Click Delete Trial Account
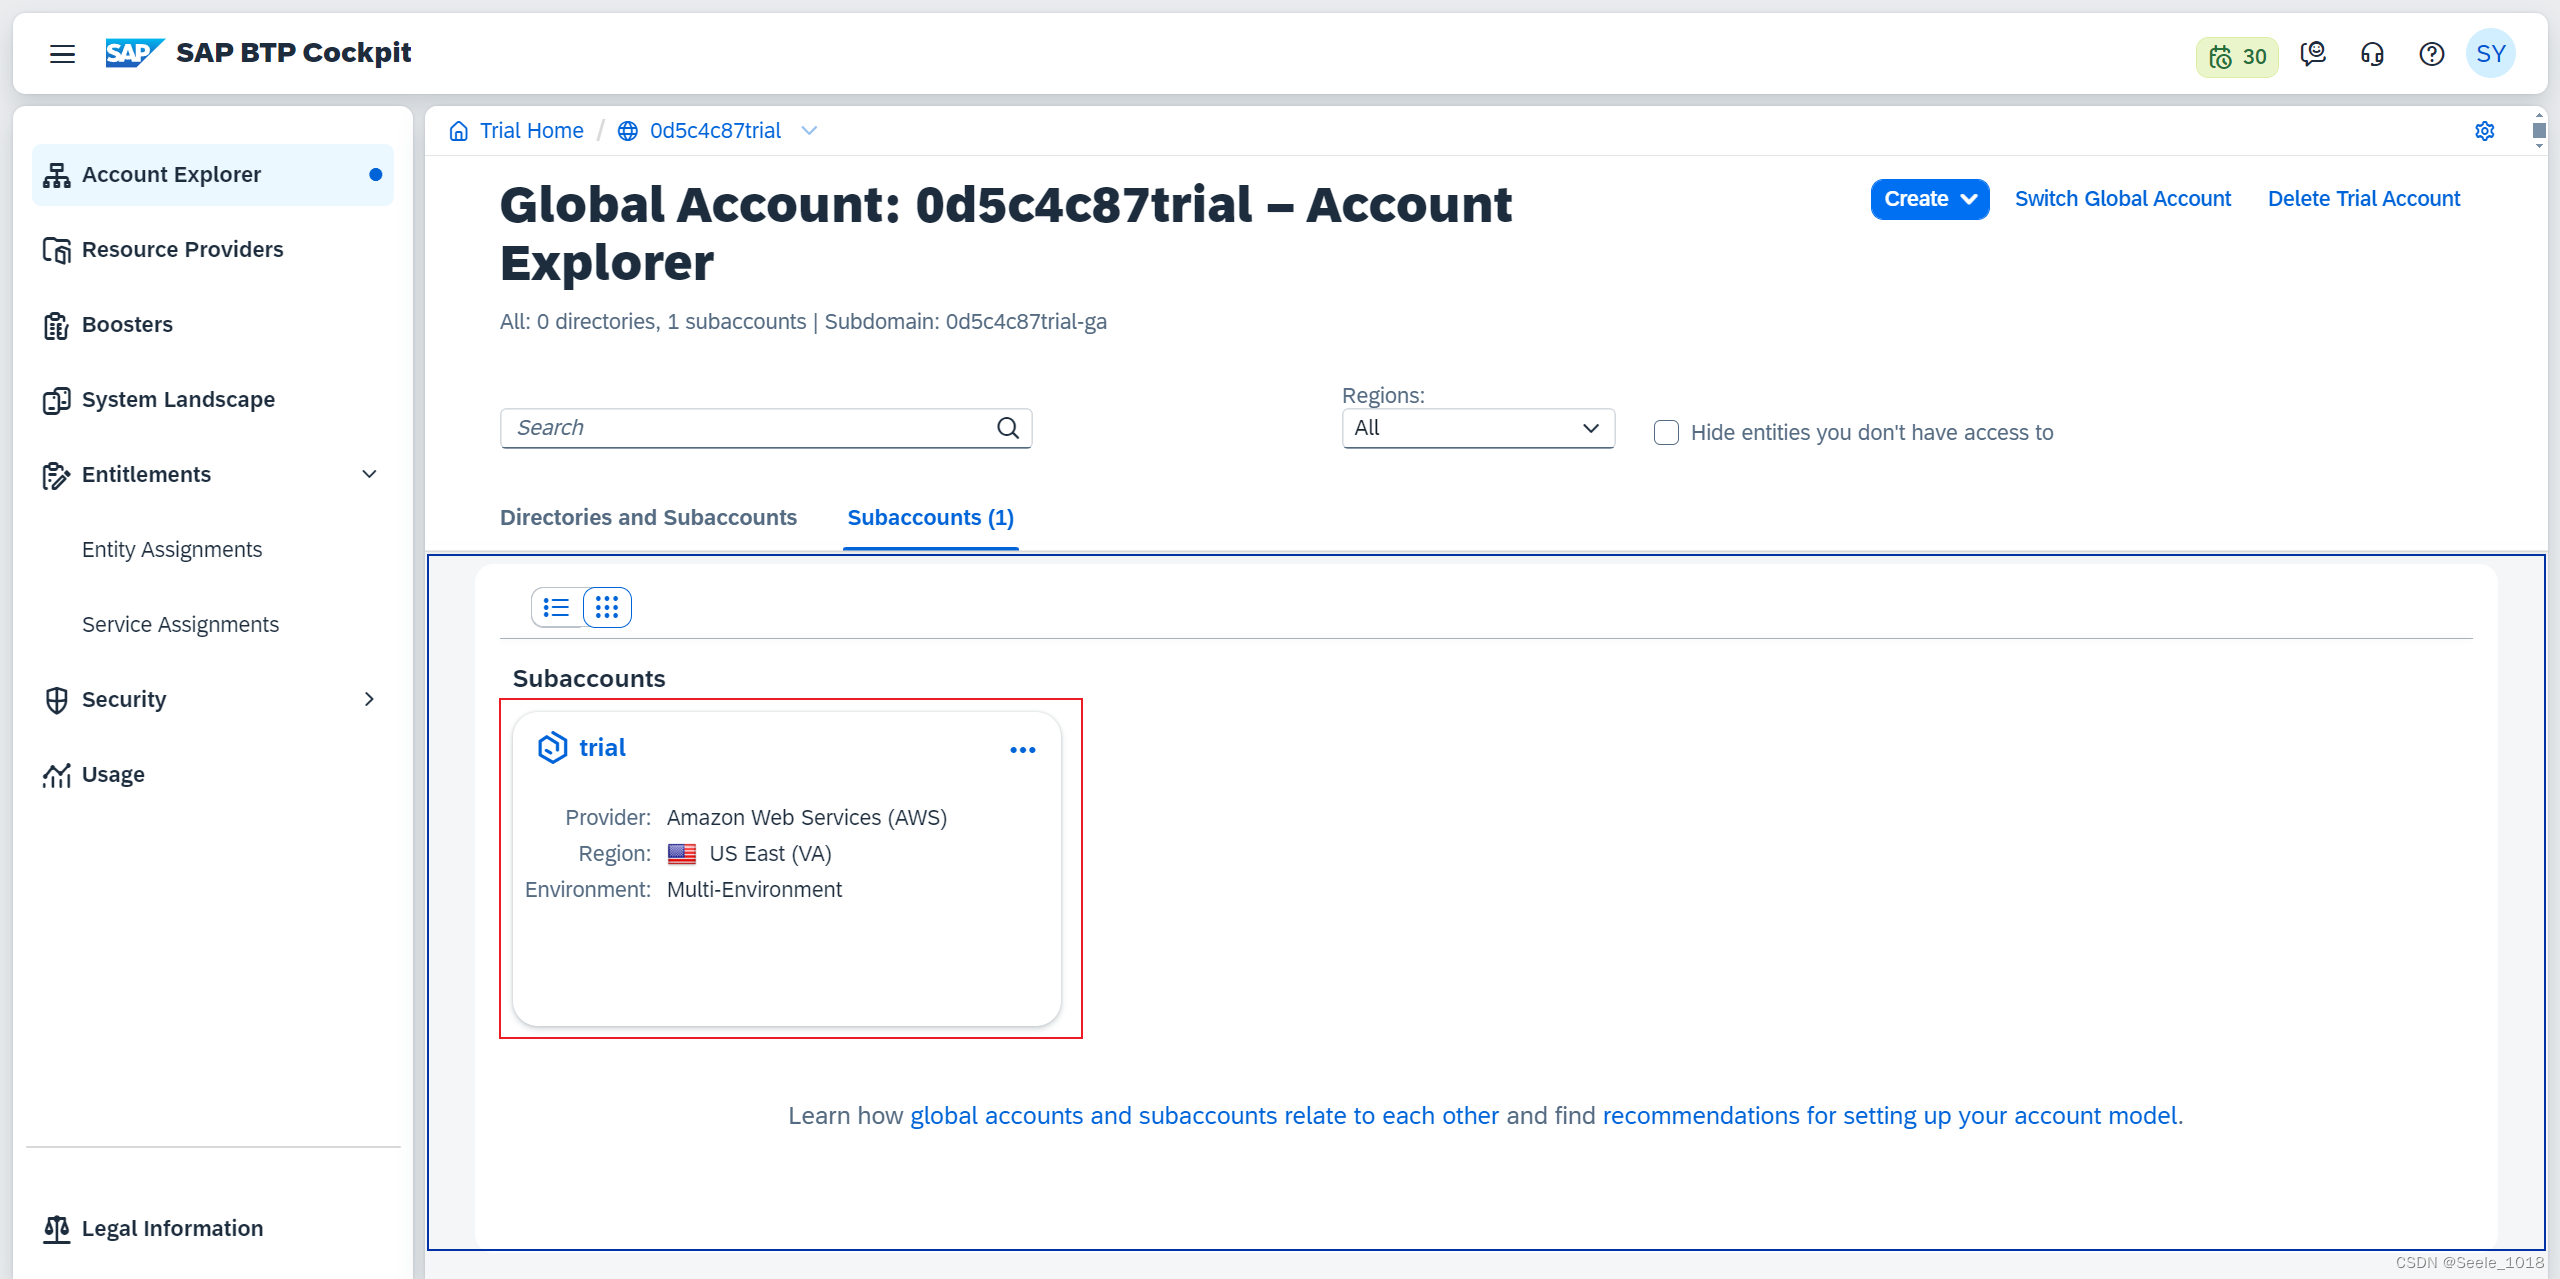Image resolution: width=2560 pixels, height=1279 pixels. click(2364, 199)
